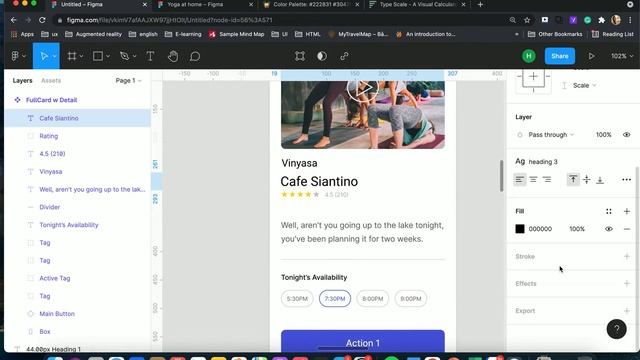Edit the layer opacity 100%
Image resolution: width=640 pixels, height=360 pixels.
tap(603, 135)
